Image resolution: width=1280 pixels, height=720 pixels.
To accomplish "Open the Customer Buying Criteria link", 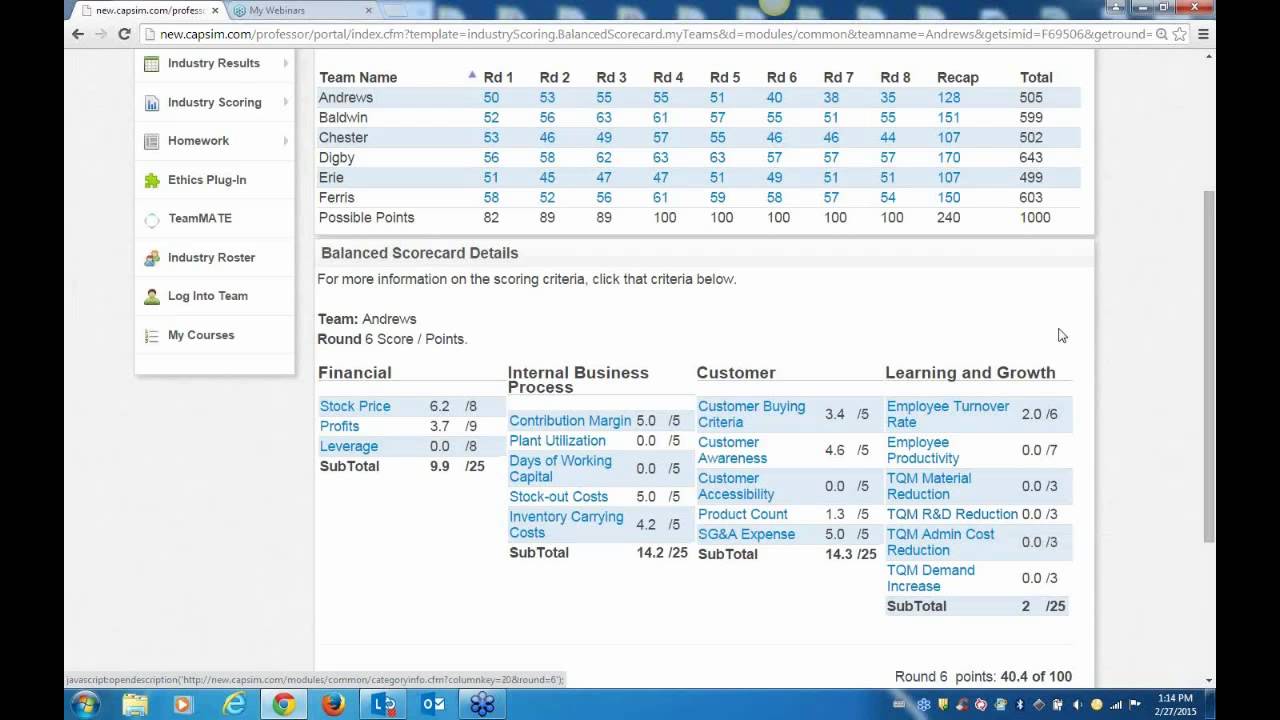I will [751, 414].
